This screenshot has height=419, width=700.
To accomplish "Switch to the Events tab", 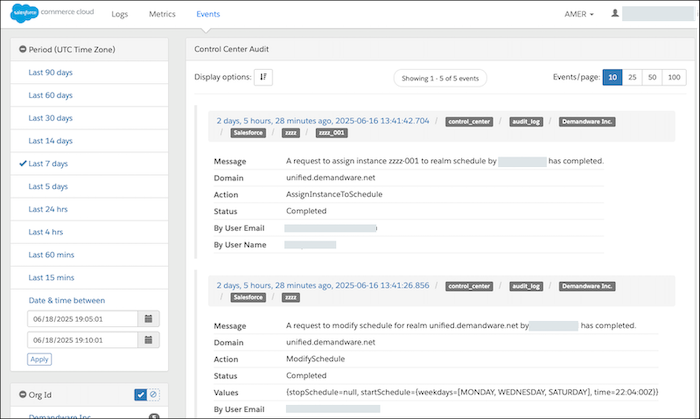I will [208, 14].
